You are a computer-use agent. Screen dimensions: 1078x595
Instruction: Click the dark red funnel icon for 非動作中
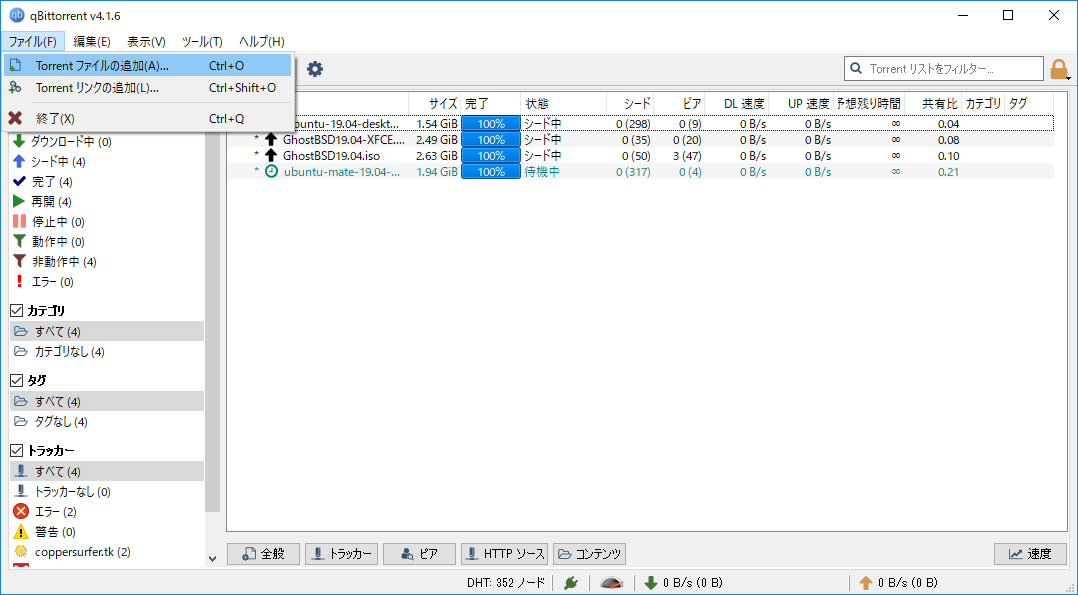tap(19, 261)
